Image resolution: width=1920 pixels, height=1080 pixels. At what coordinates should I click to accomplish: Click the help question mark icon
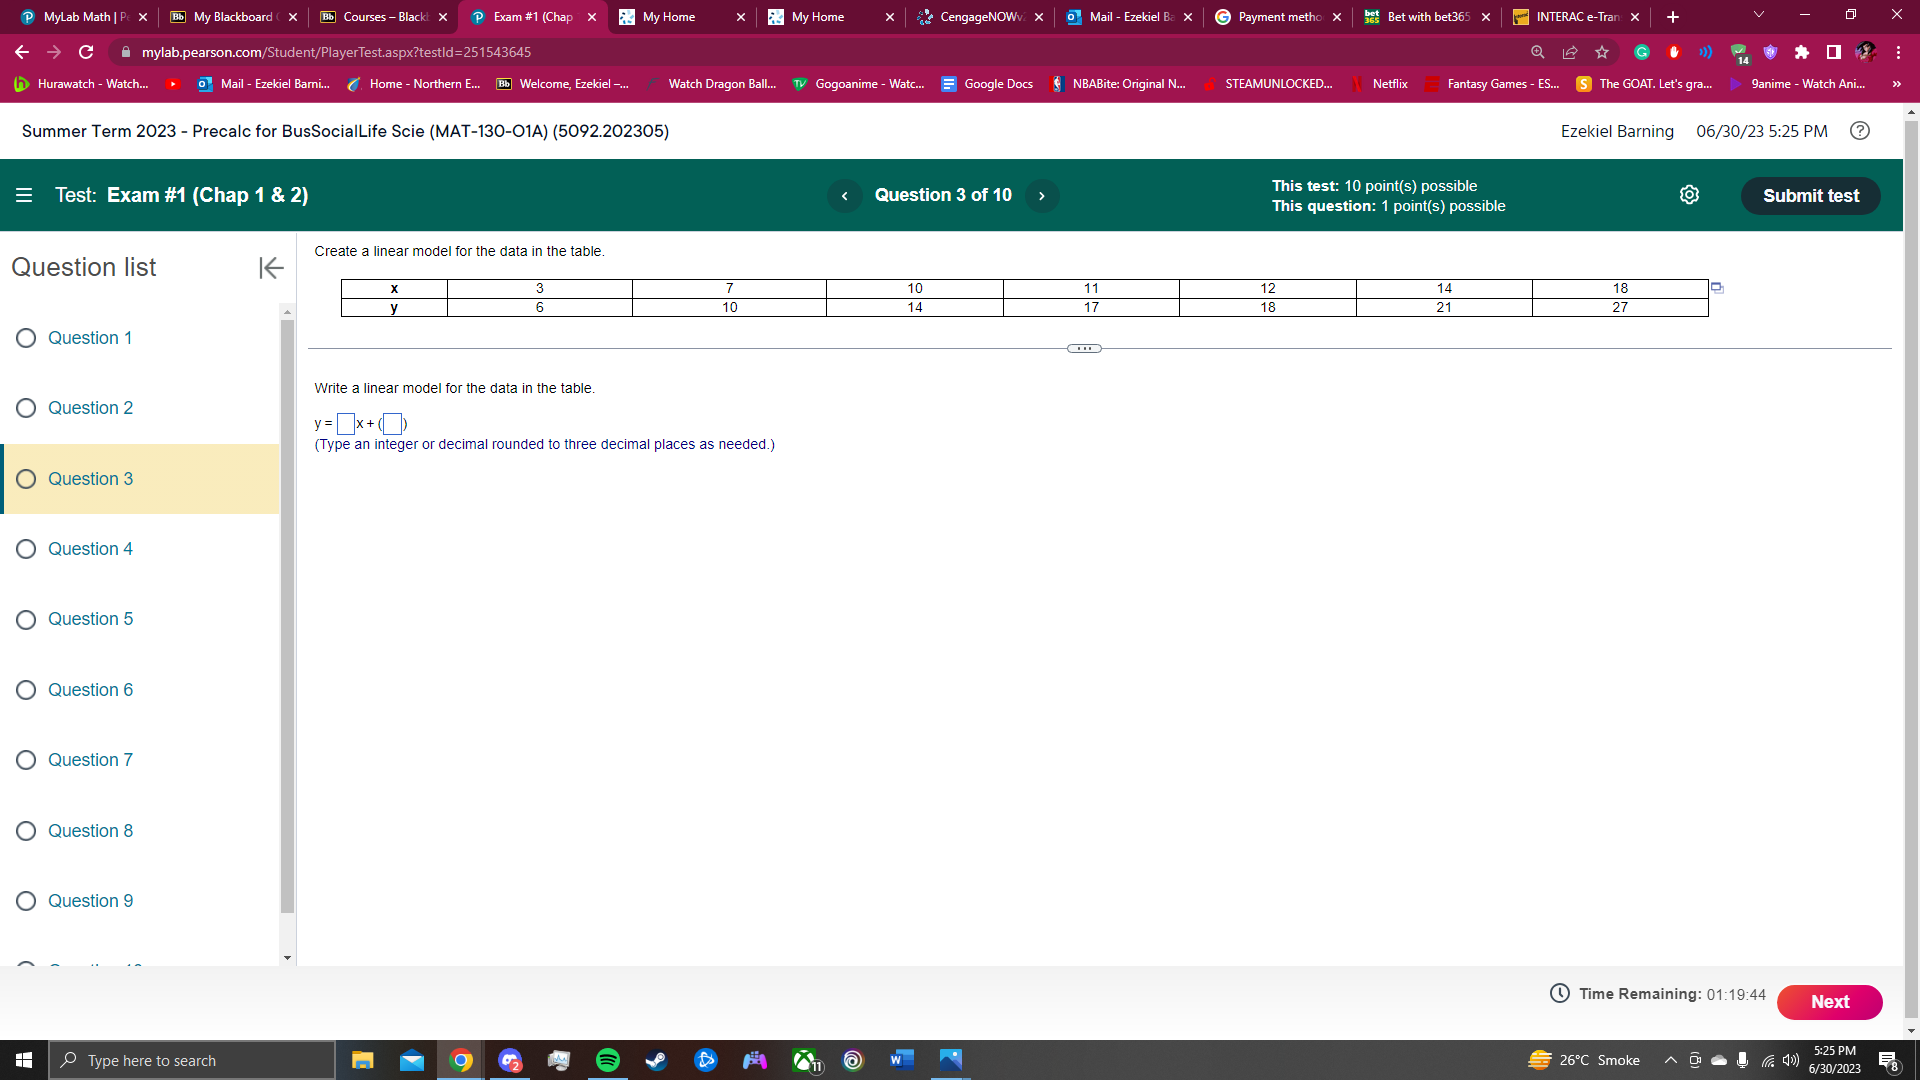click(x=1860, y=131)
